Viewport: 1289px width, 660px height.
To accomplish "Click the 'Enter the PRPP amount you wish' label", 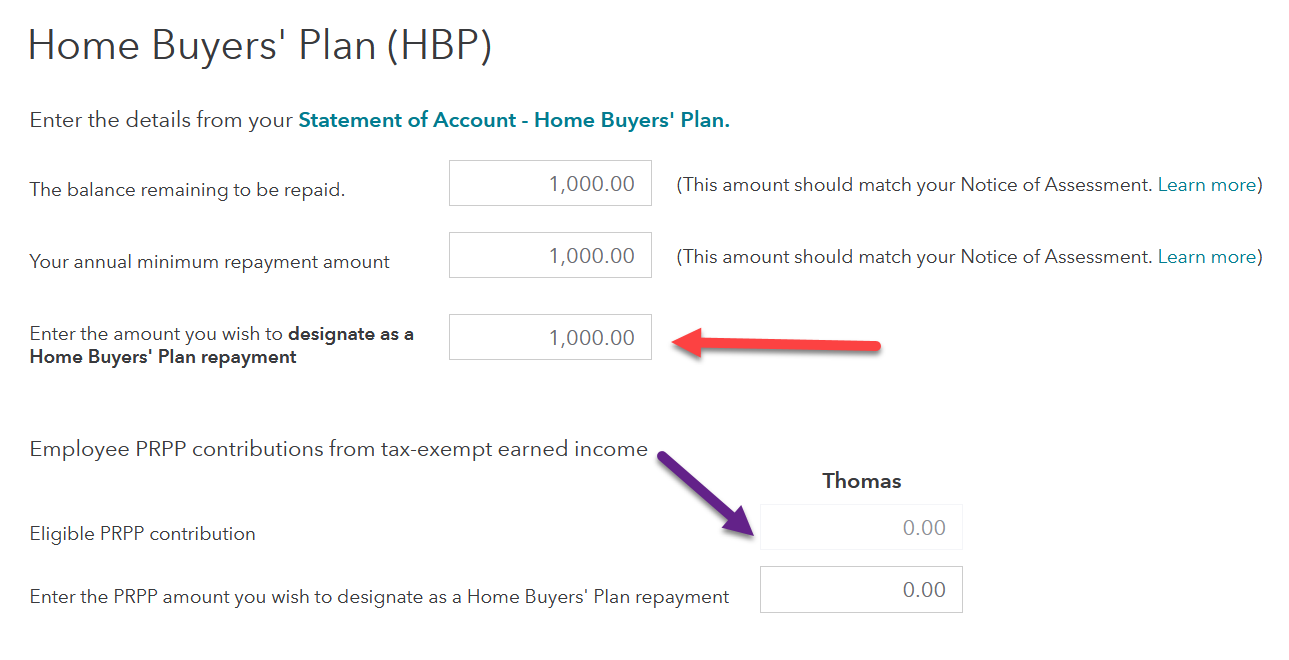I will click(x=379, y=597).
